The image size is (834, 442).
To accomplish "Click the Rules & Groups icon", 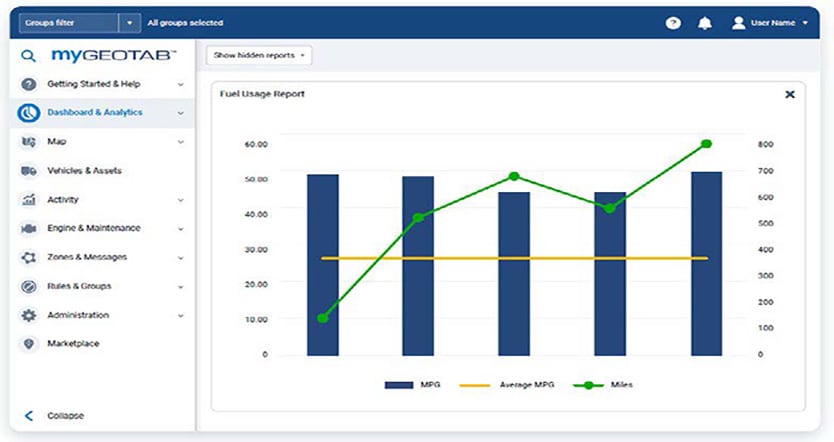I will (28, 286).
